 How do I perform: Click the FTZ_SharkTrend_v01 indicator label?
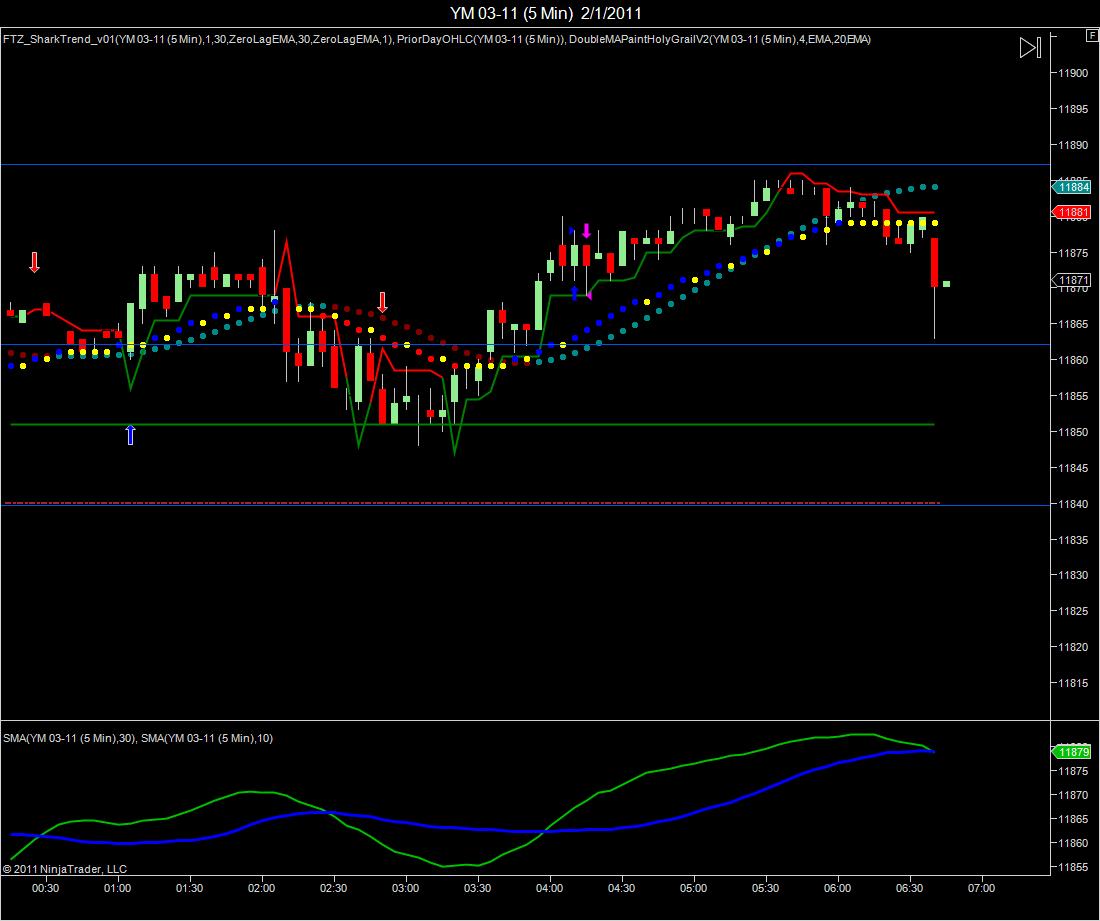click(x=199, y=39)
